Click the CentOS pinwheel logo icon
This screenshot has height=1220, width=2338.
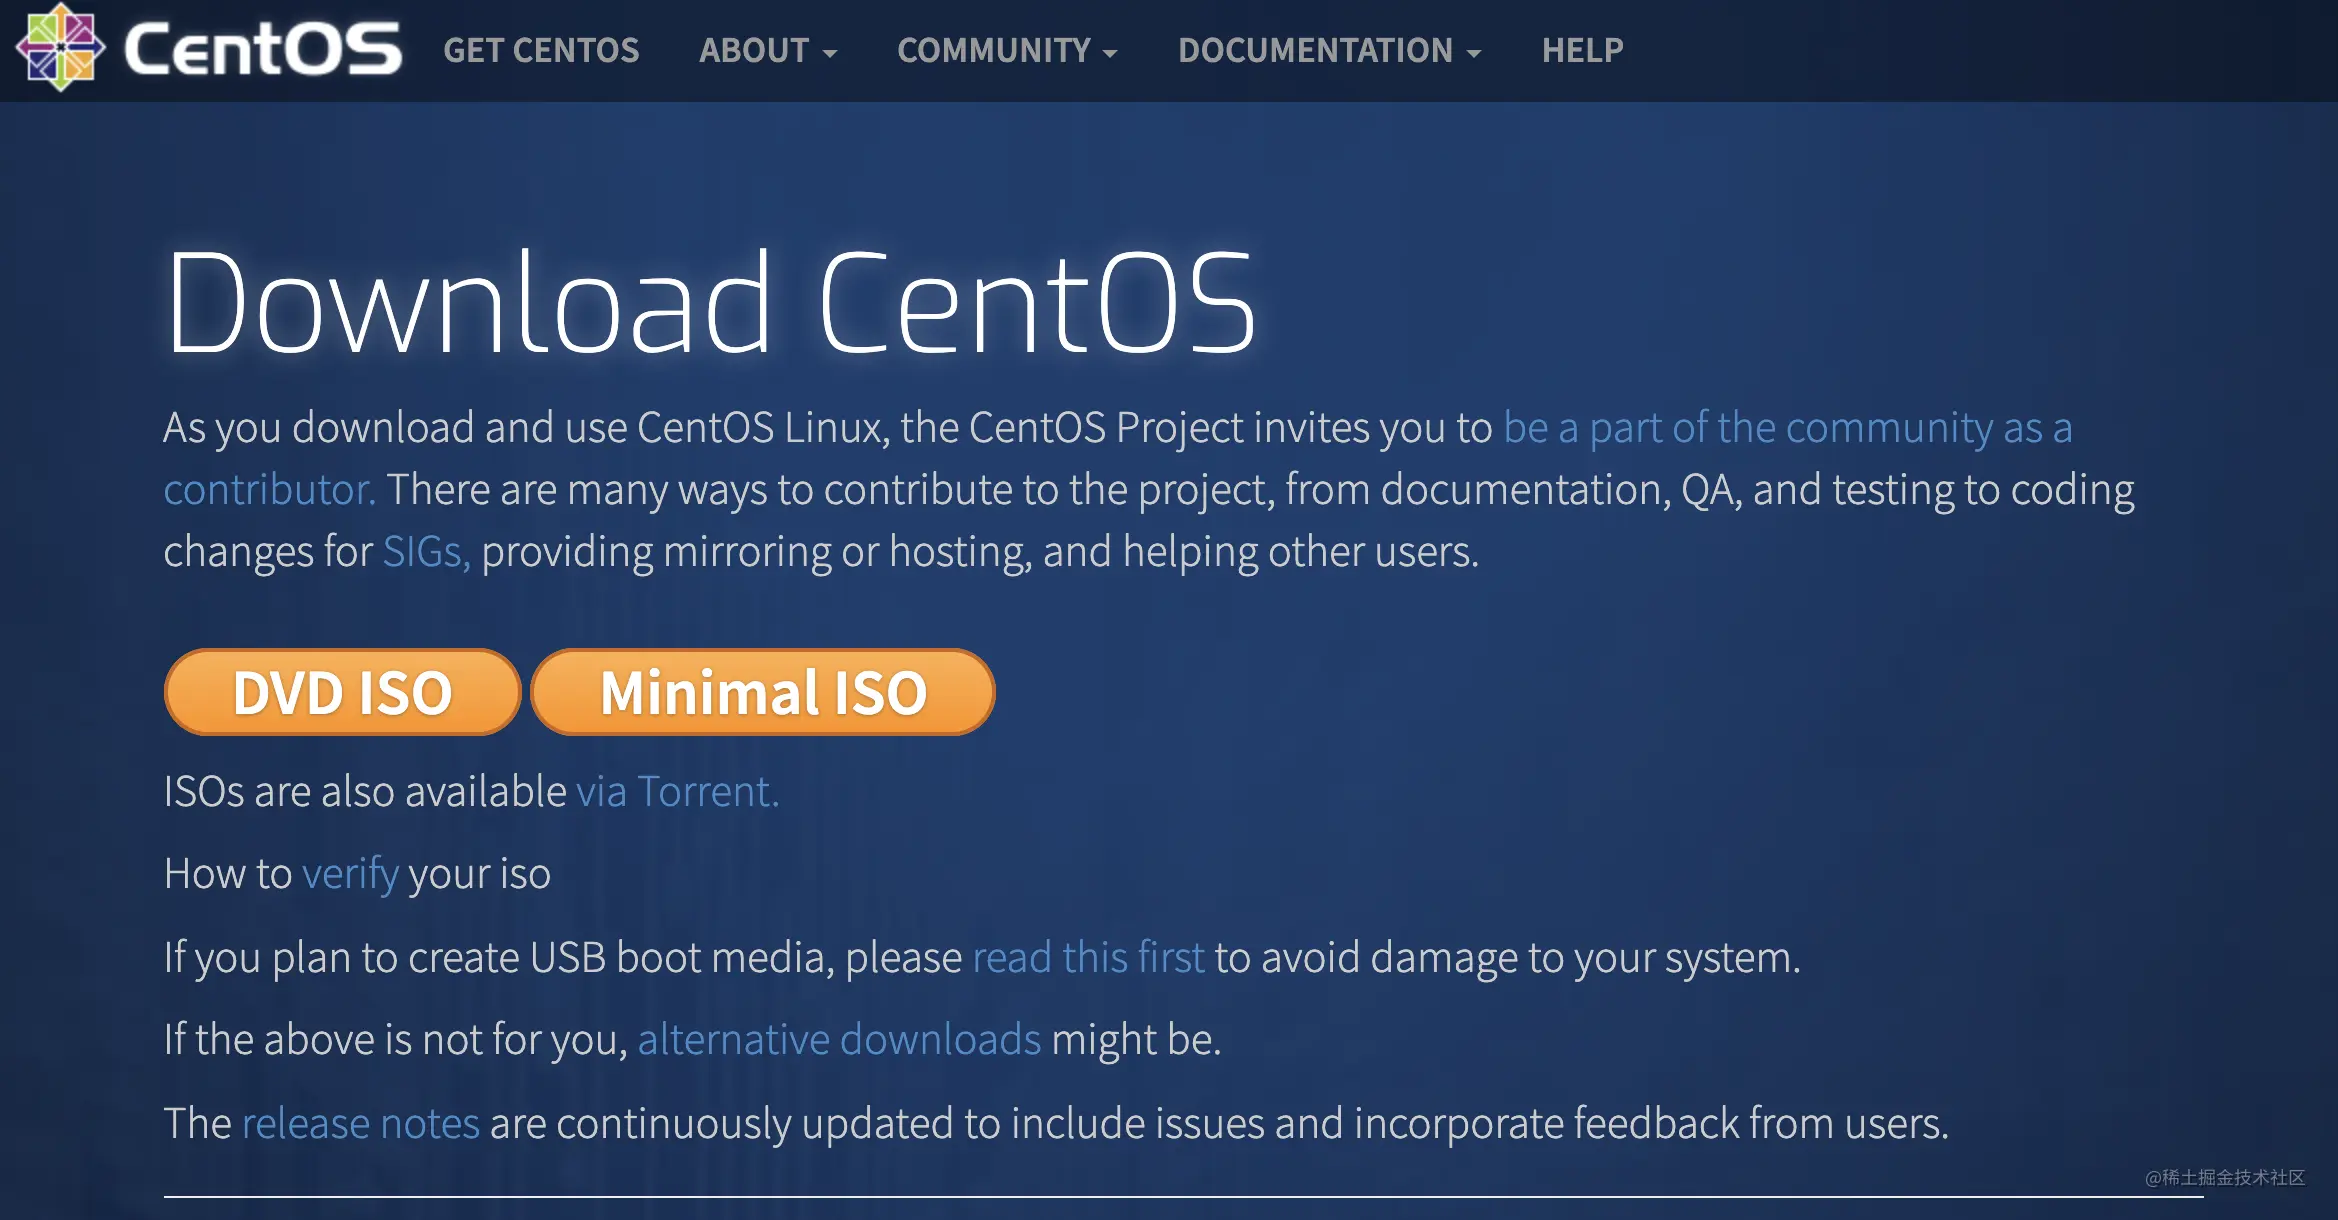60,47
